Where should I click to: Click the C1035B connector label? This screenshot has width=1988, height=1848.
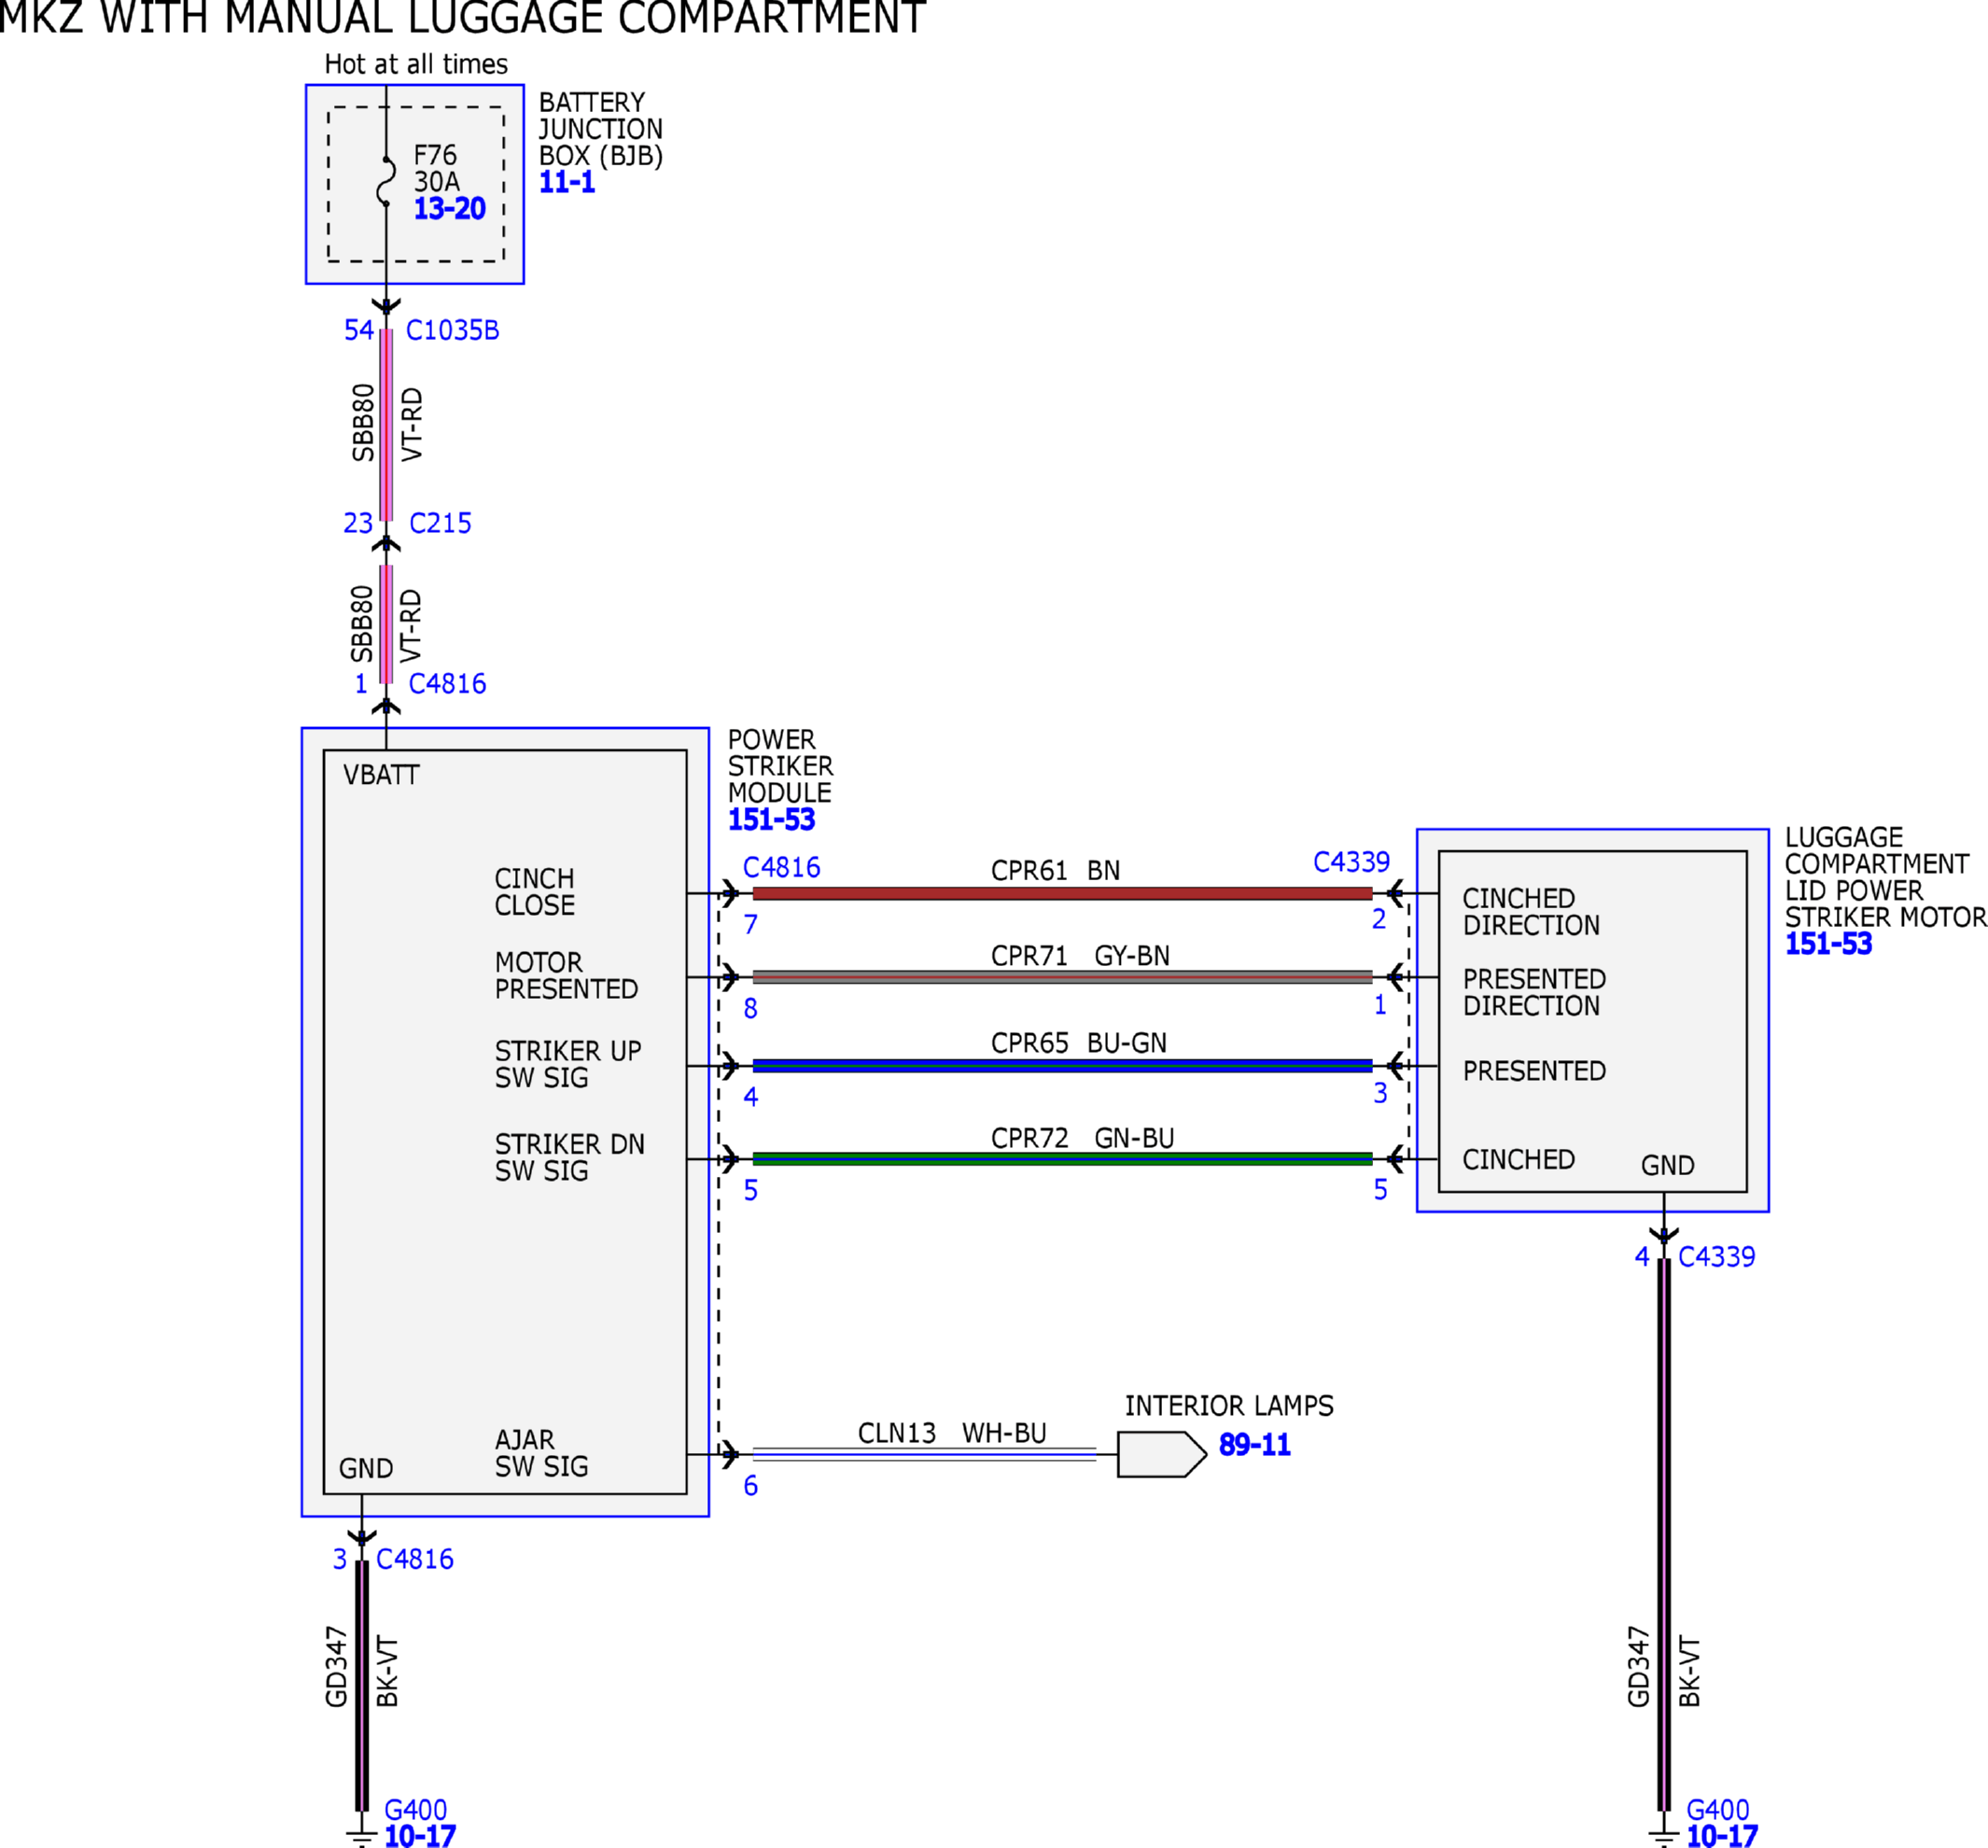(452, 330)
